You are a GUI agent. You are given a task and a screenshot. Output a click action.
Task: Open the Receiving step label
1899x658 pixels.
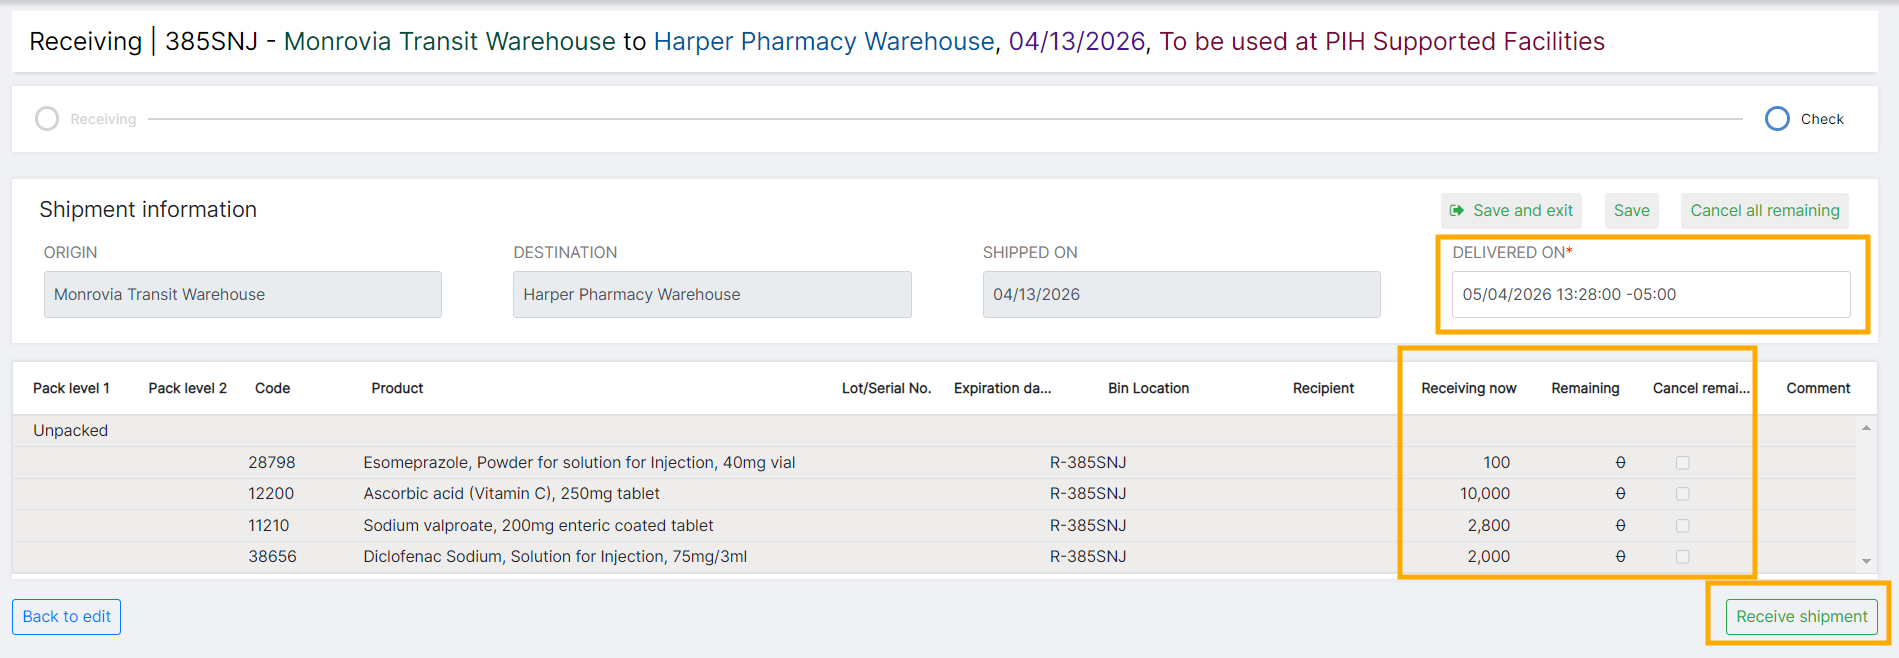pyautogui.click(x=103, y=119)
